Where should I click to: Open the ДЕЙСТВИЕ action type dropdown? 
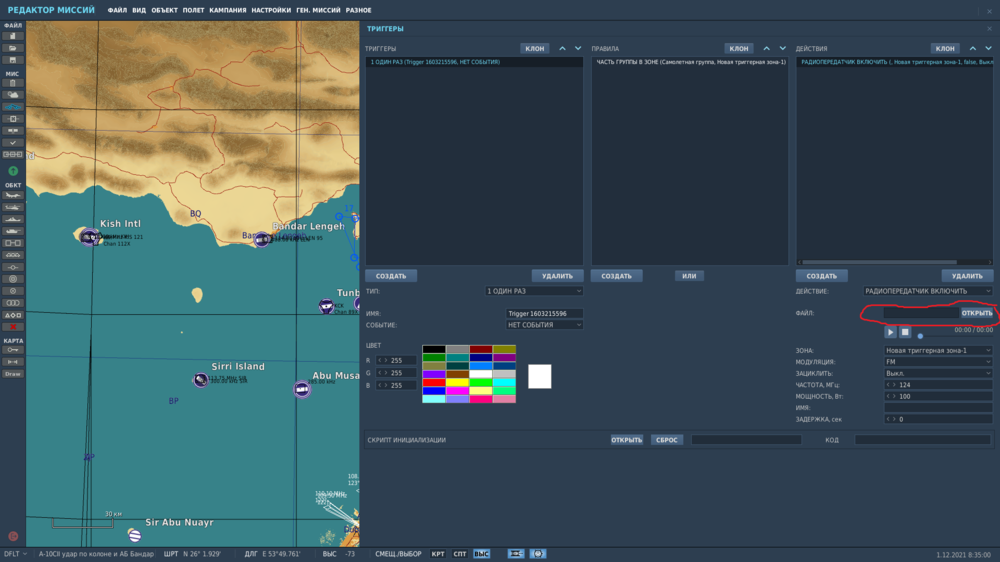pyautogui.click(x=927, y=291)
